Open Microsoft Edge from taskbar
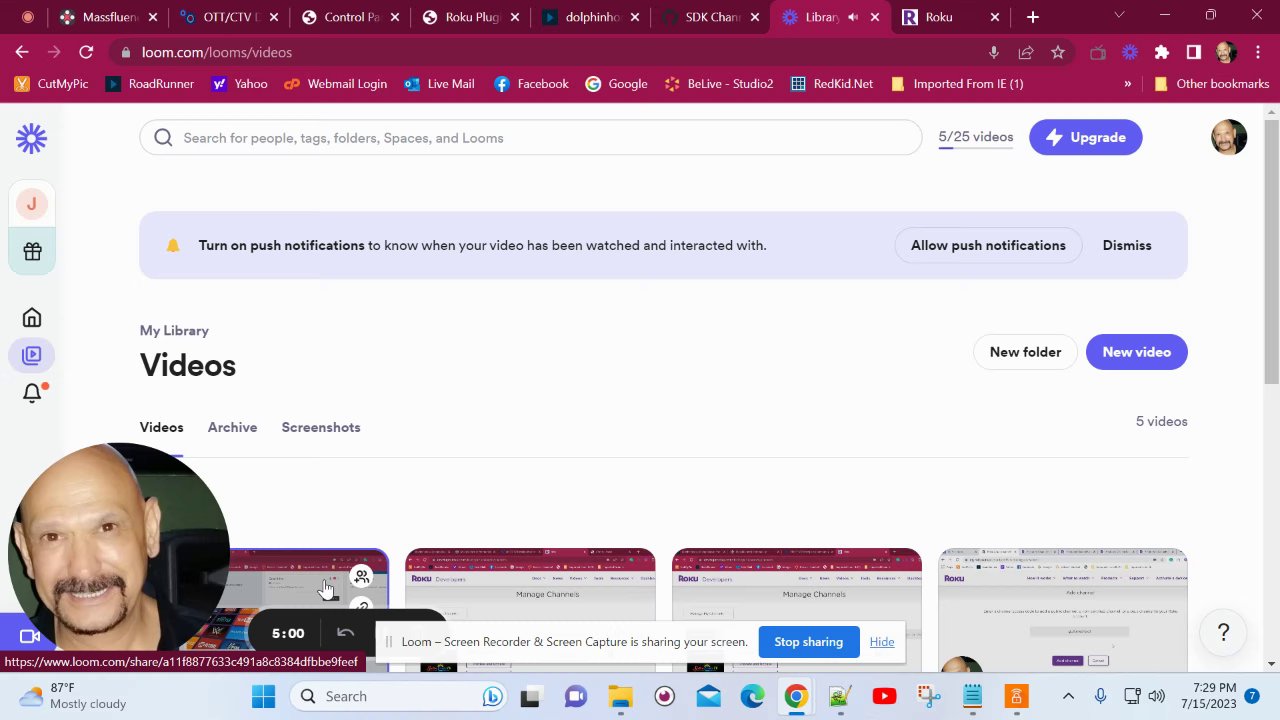The image size is (1280, 720). tap(752, 696)
